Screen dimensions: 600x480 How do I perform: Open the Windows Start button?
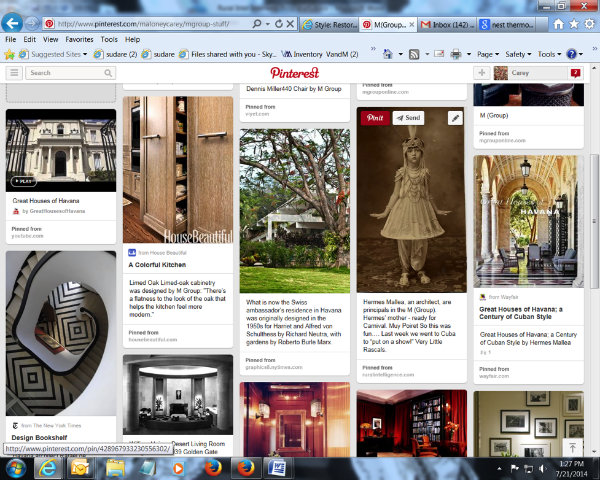coord(15,468)
